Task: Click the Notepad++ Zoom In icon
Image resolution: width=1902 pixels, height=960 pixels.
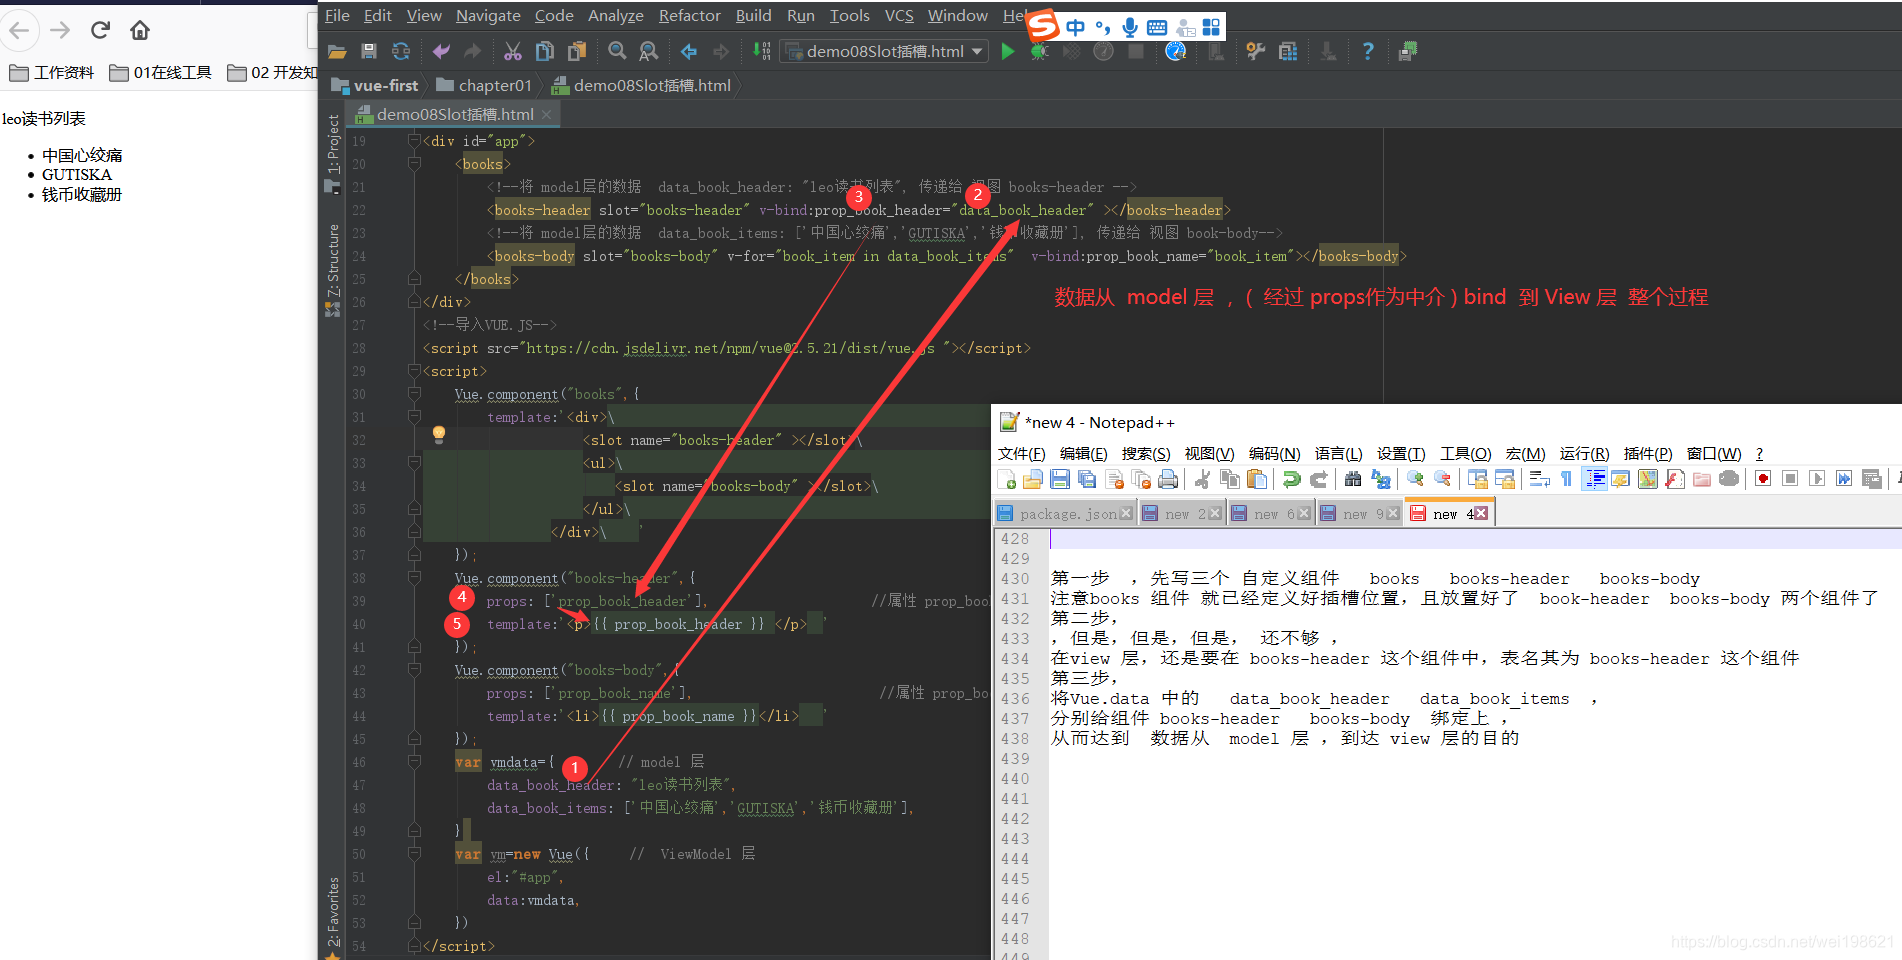Action: 1415,480
